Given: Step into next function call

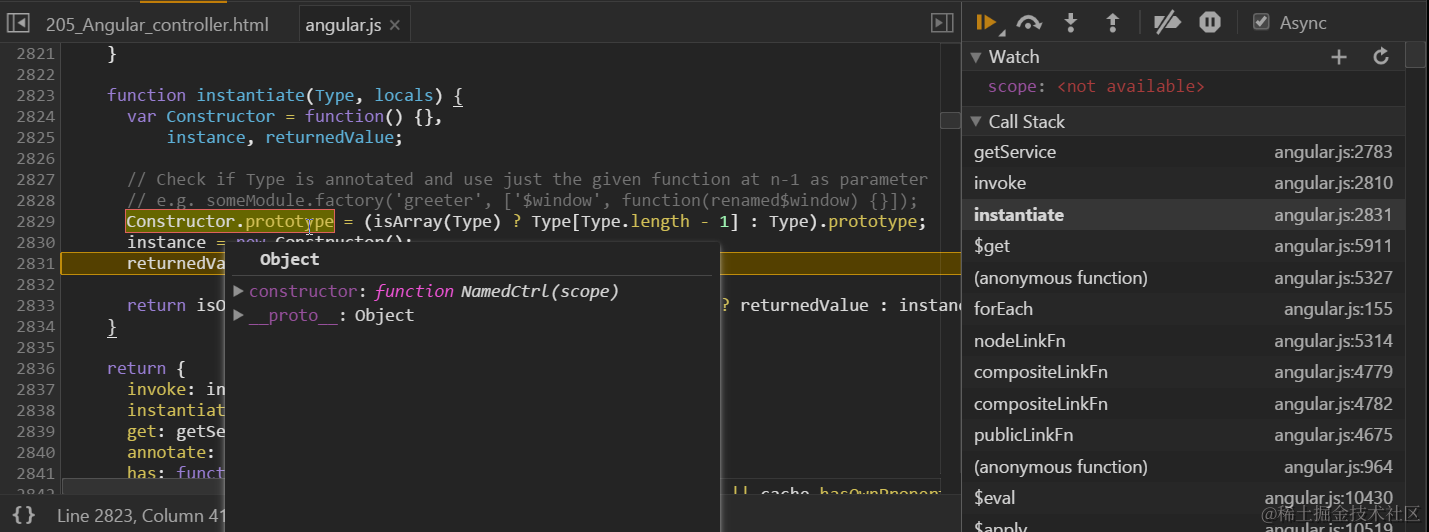Looking at the screenshot, I should pos(1071,22).
